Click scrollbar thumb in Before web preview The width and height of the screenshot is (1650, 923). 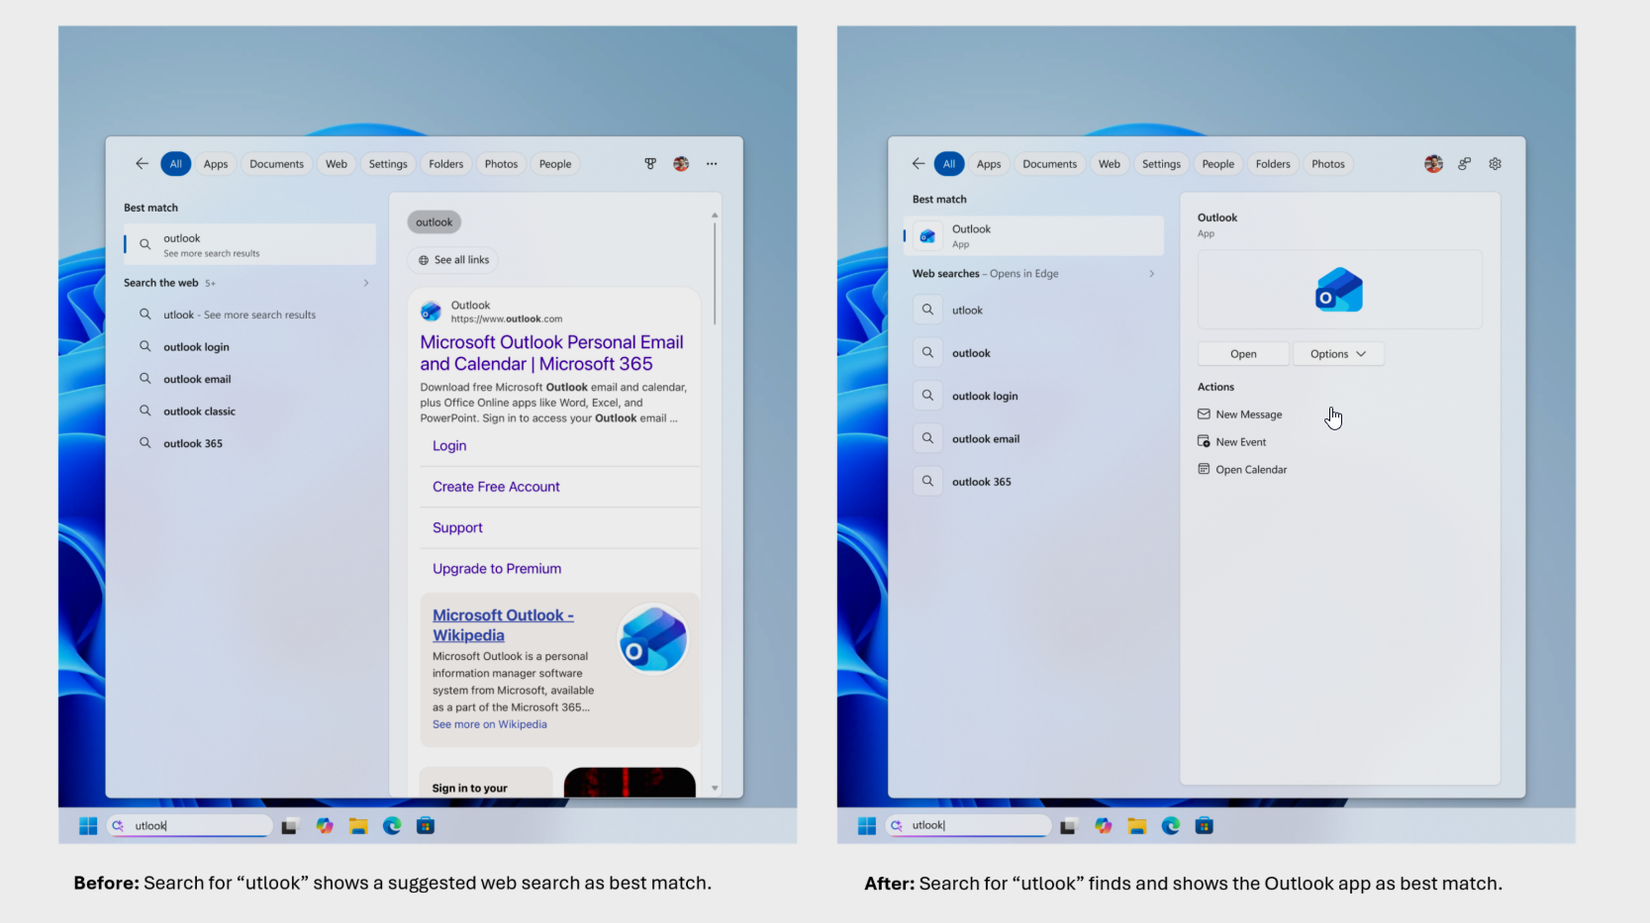click(x=714, y=272)
